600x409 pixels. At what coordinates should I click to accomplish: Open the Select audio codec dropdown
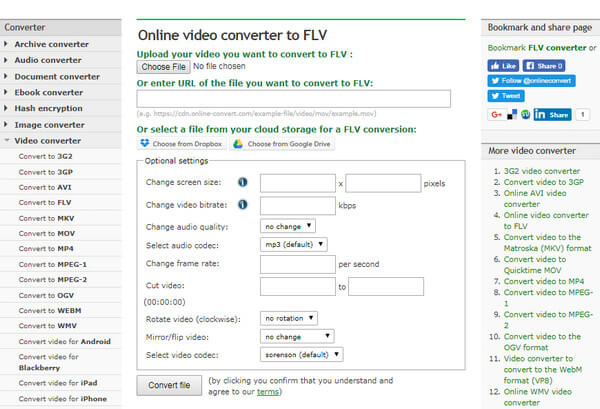295,245
